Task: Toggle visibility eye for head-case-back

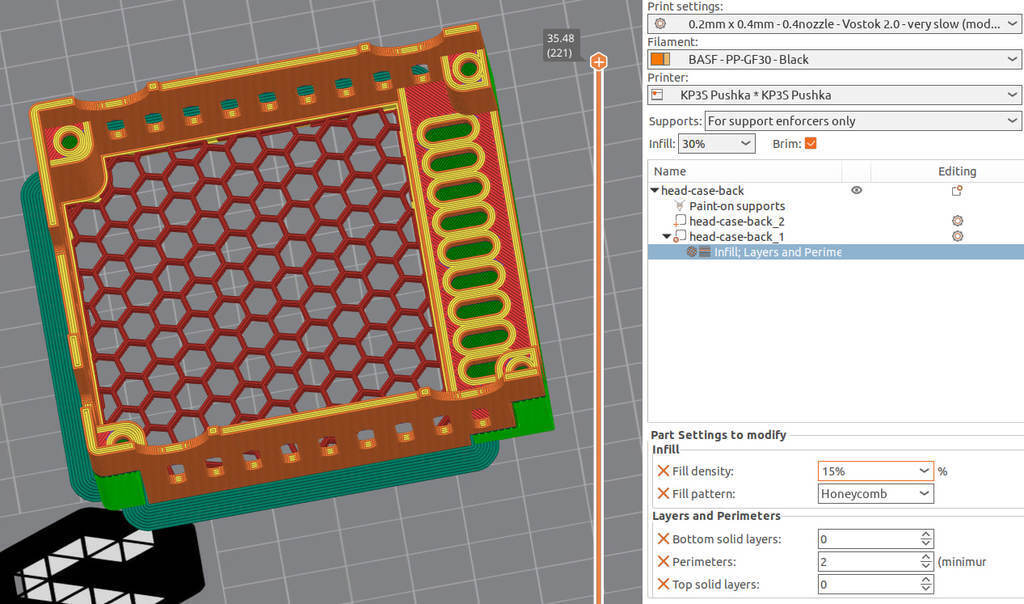Action: 856,190
